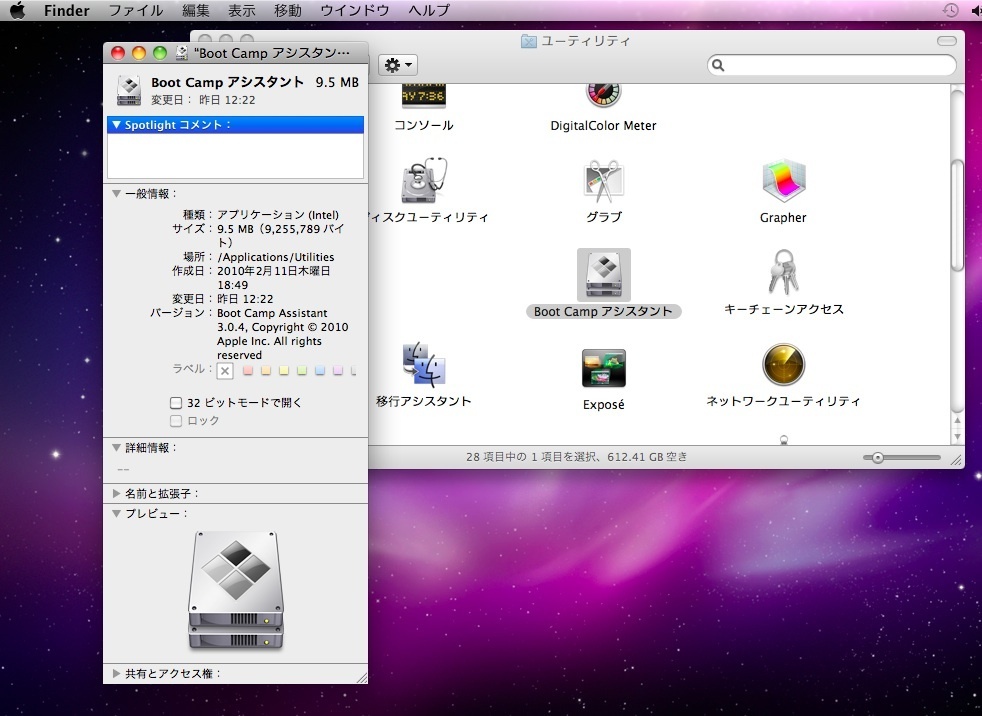This screenshot has width=982, height=716.
Task: Click the Boot Camp icon in Info header
Action: click(129, 90)
